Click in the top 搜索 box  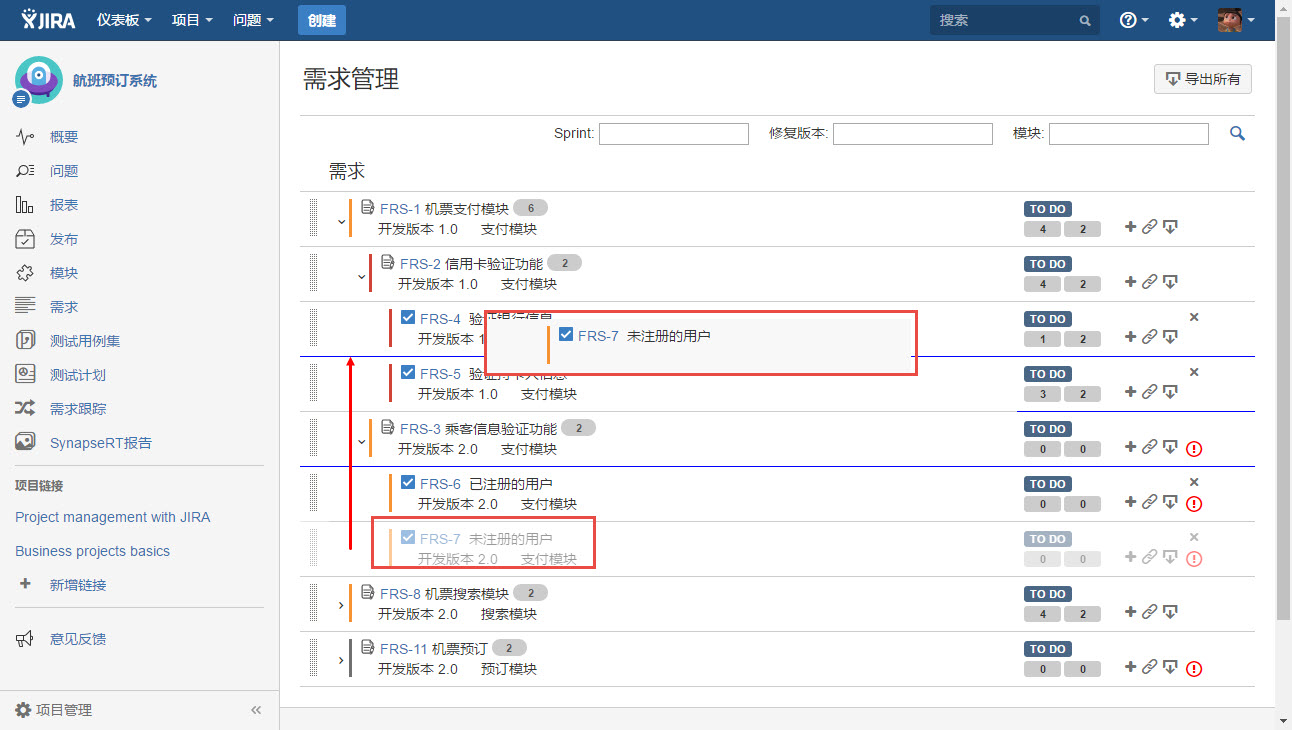pos(1014,20)
